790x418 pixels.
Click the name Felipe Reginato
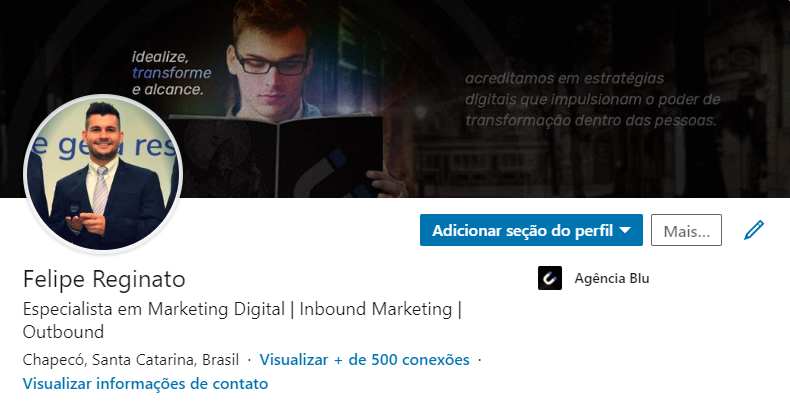tap(104, 279)
